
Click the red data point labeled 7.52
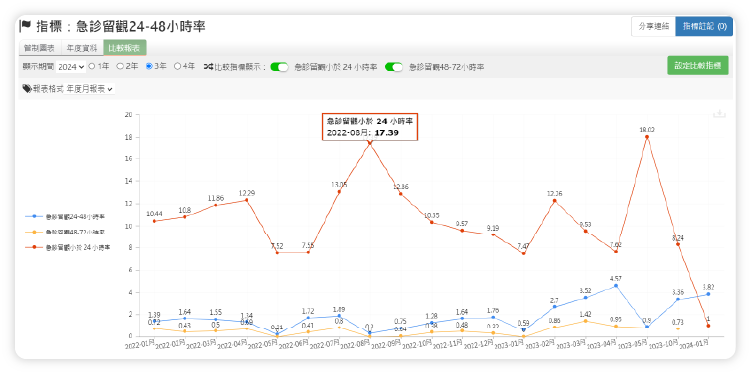tap(277, 253)
